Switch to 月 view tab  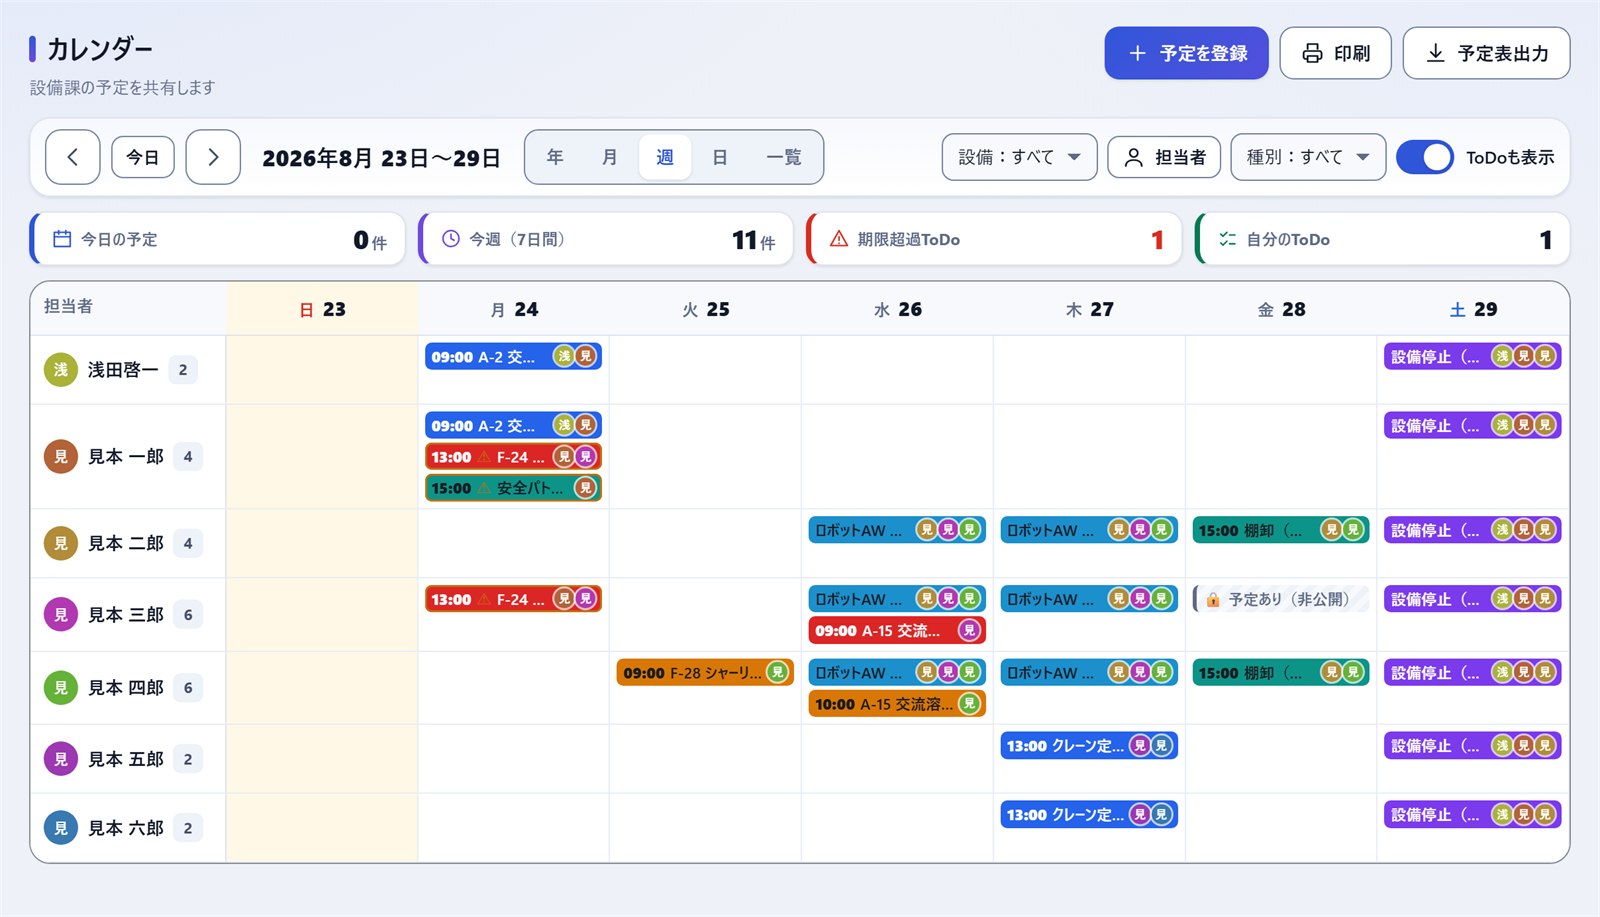click(x=610, y=157)
